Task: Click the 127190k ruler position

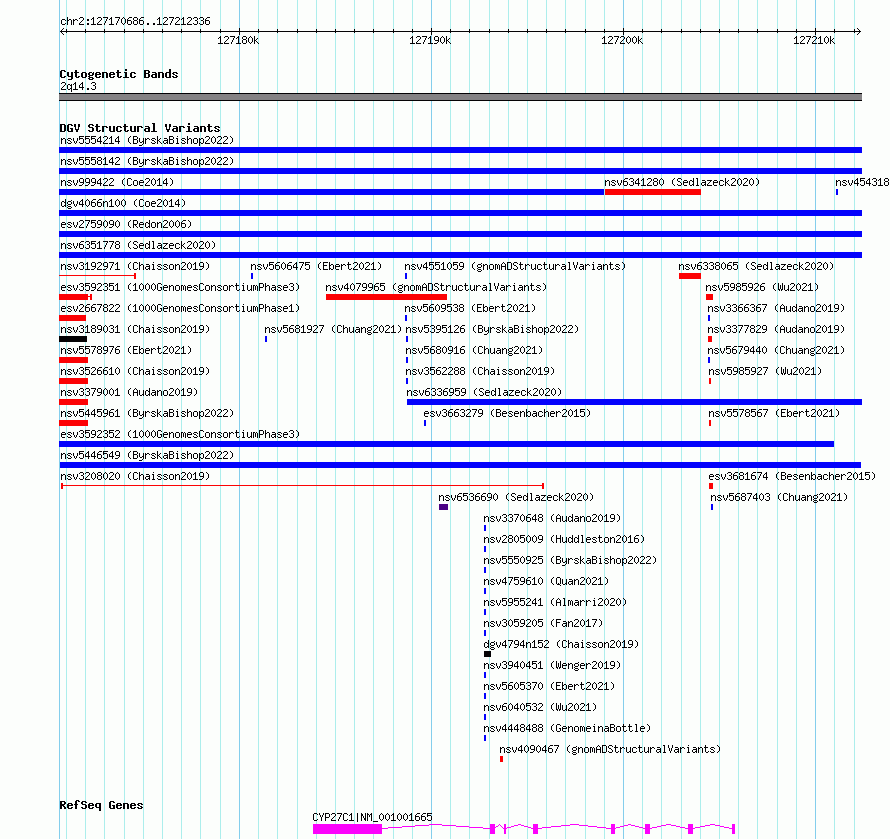Action: coord(430,40)
